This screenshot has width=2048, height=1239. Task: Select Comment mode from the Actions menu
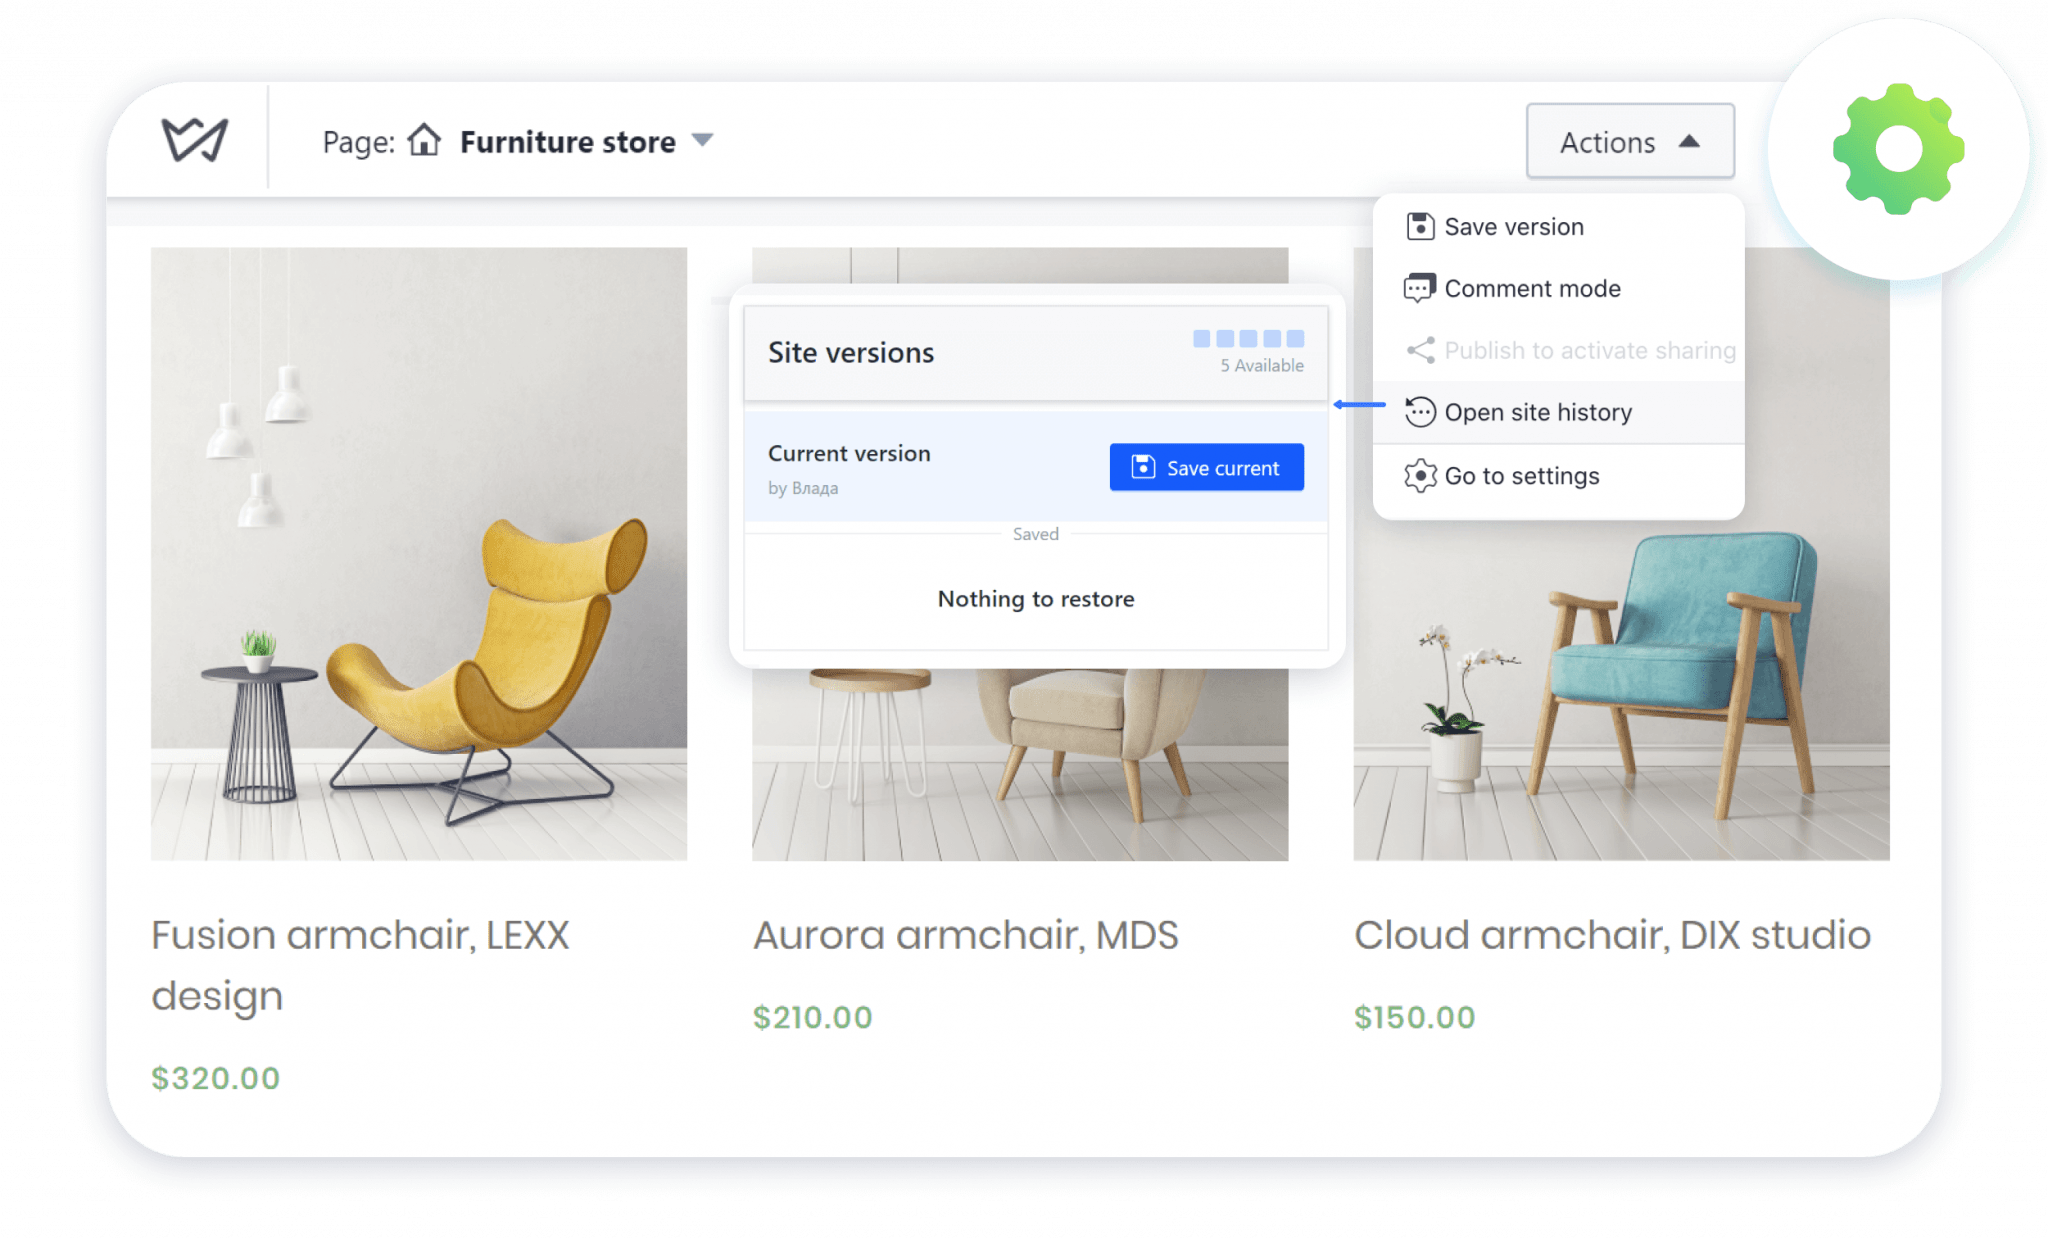tap(1532, 288)
